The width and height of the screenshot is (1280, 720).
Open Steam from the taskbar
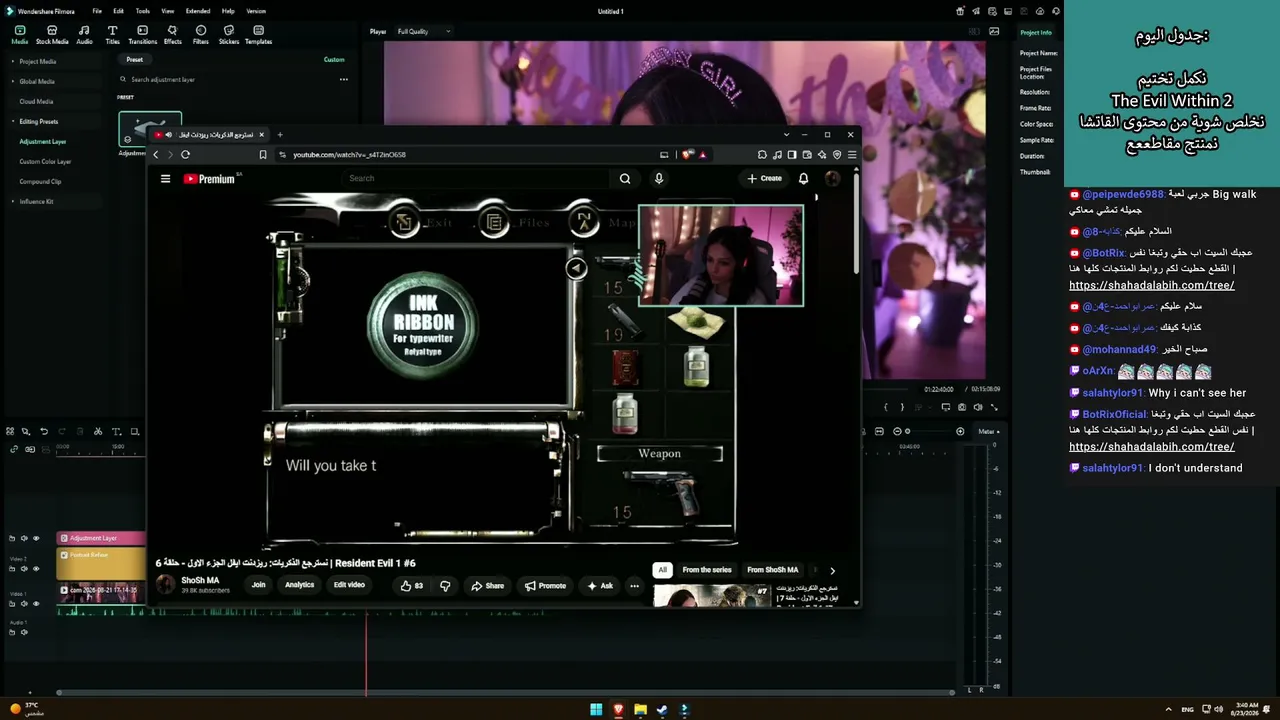(x=662, y=710)
